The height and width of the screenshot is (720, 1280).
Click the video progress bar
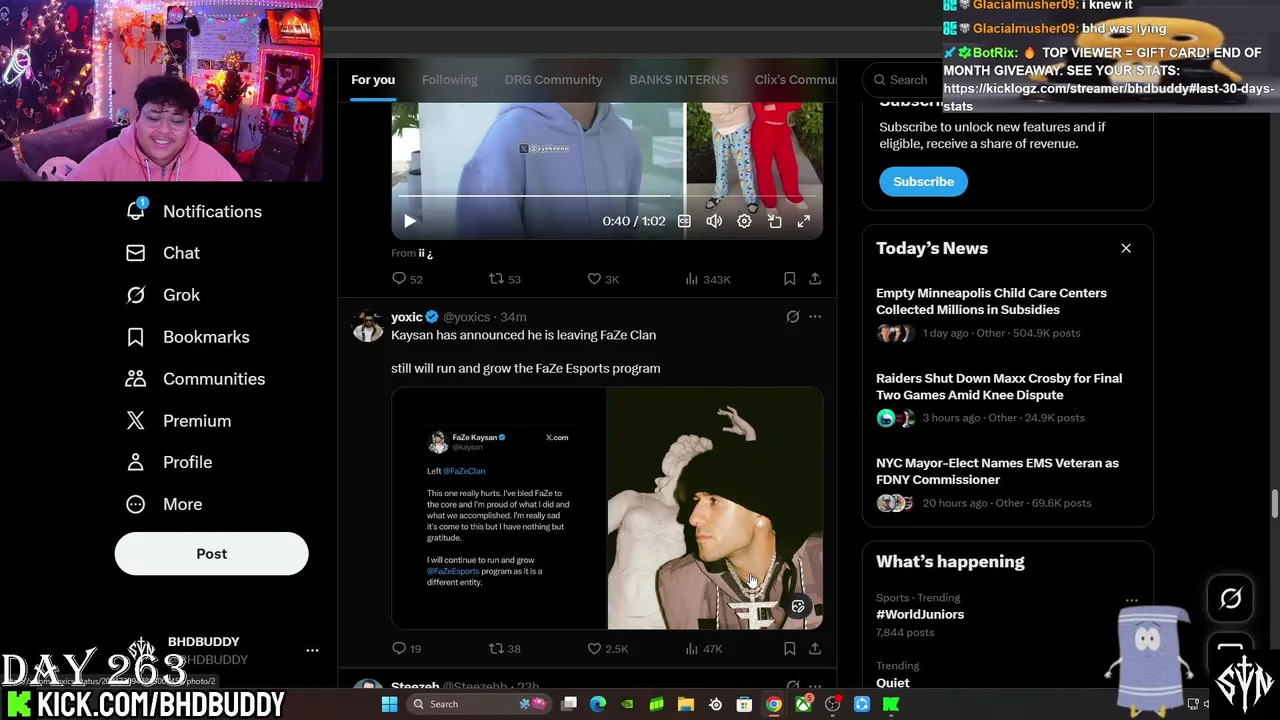point(607,196)
